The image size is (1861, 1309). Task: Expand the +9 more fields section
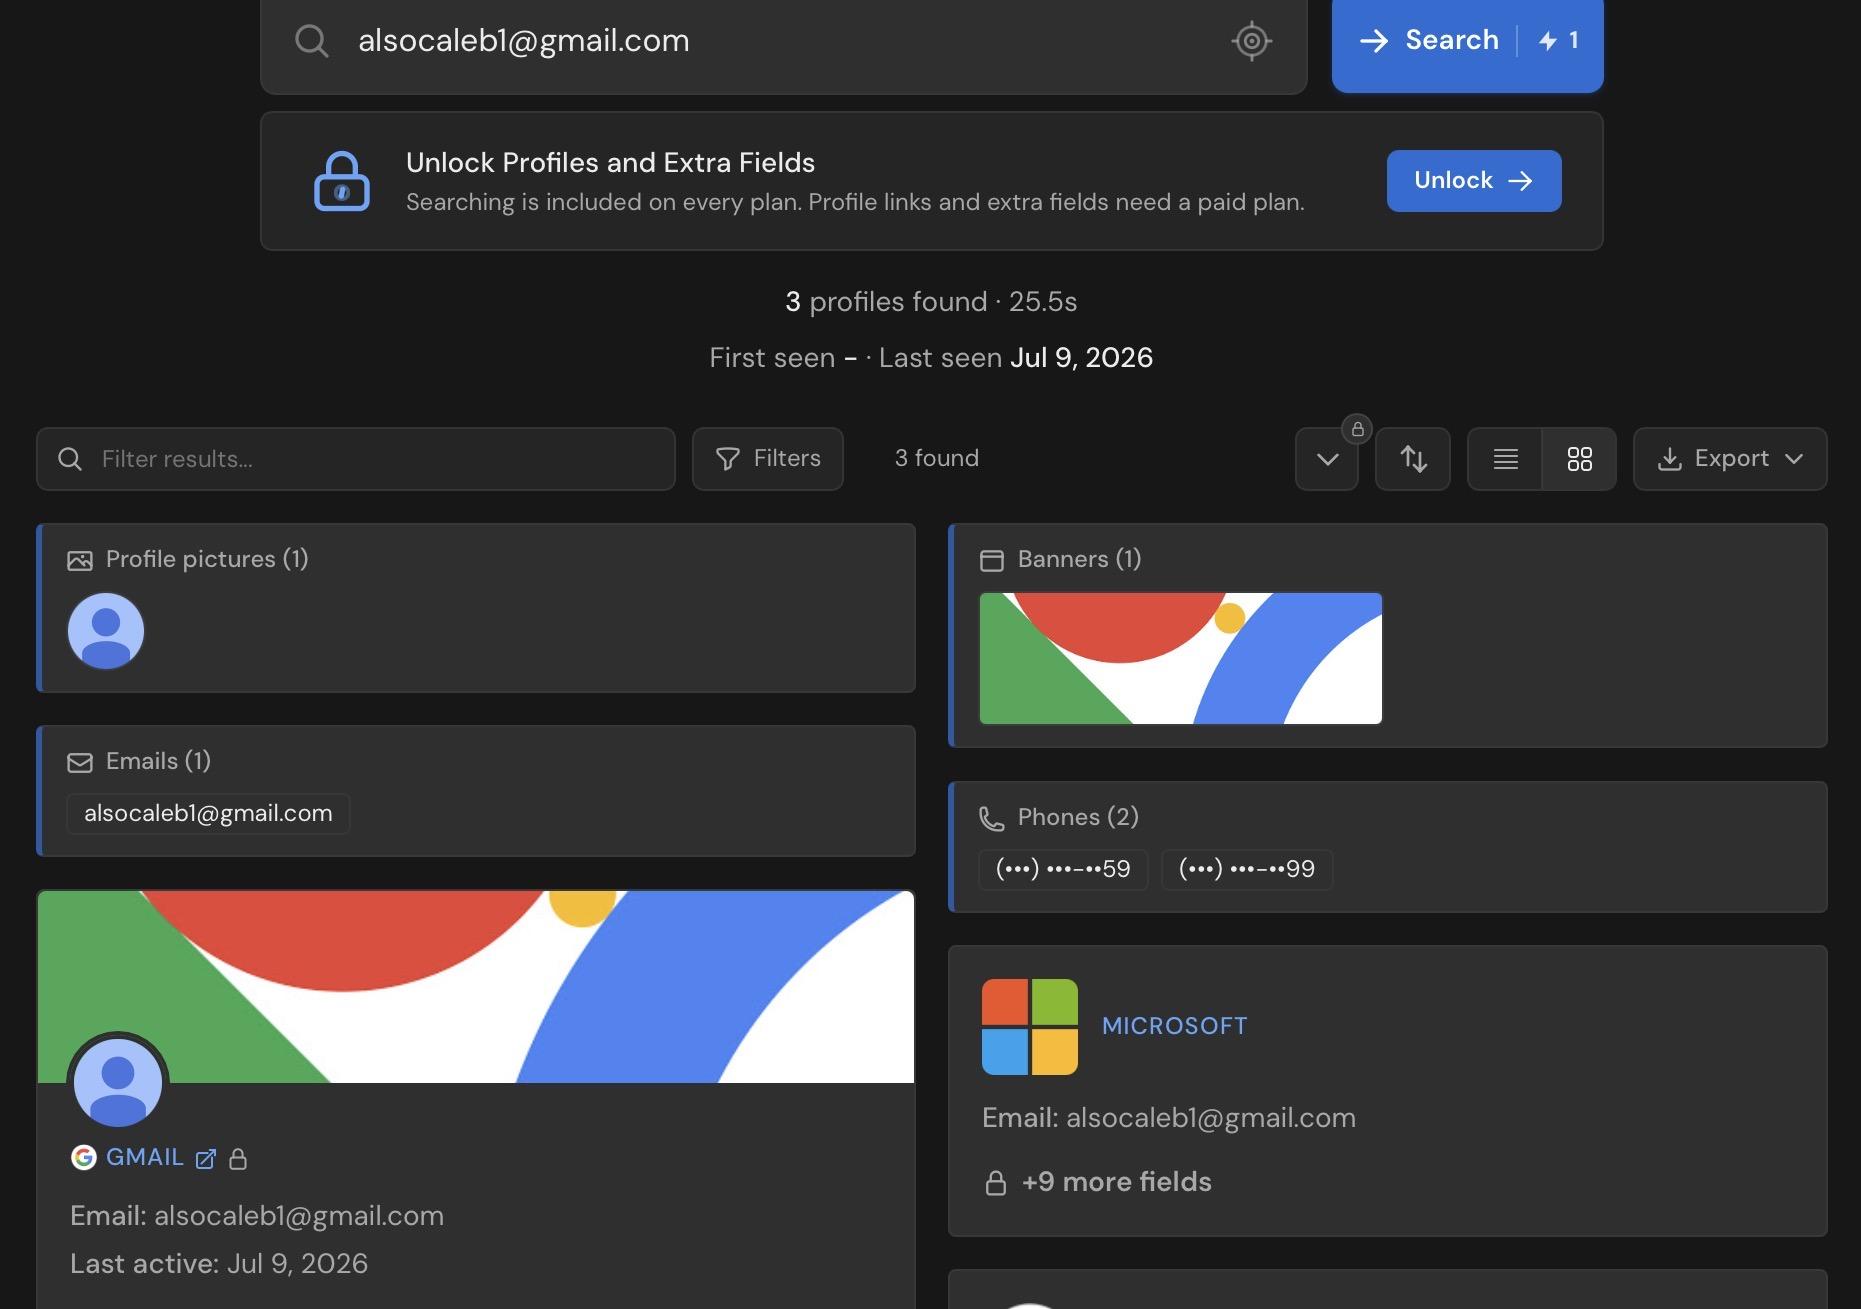(1098, 1182)
